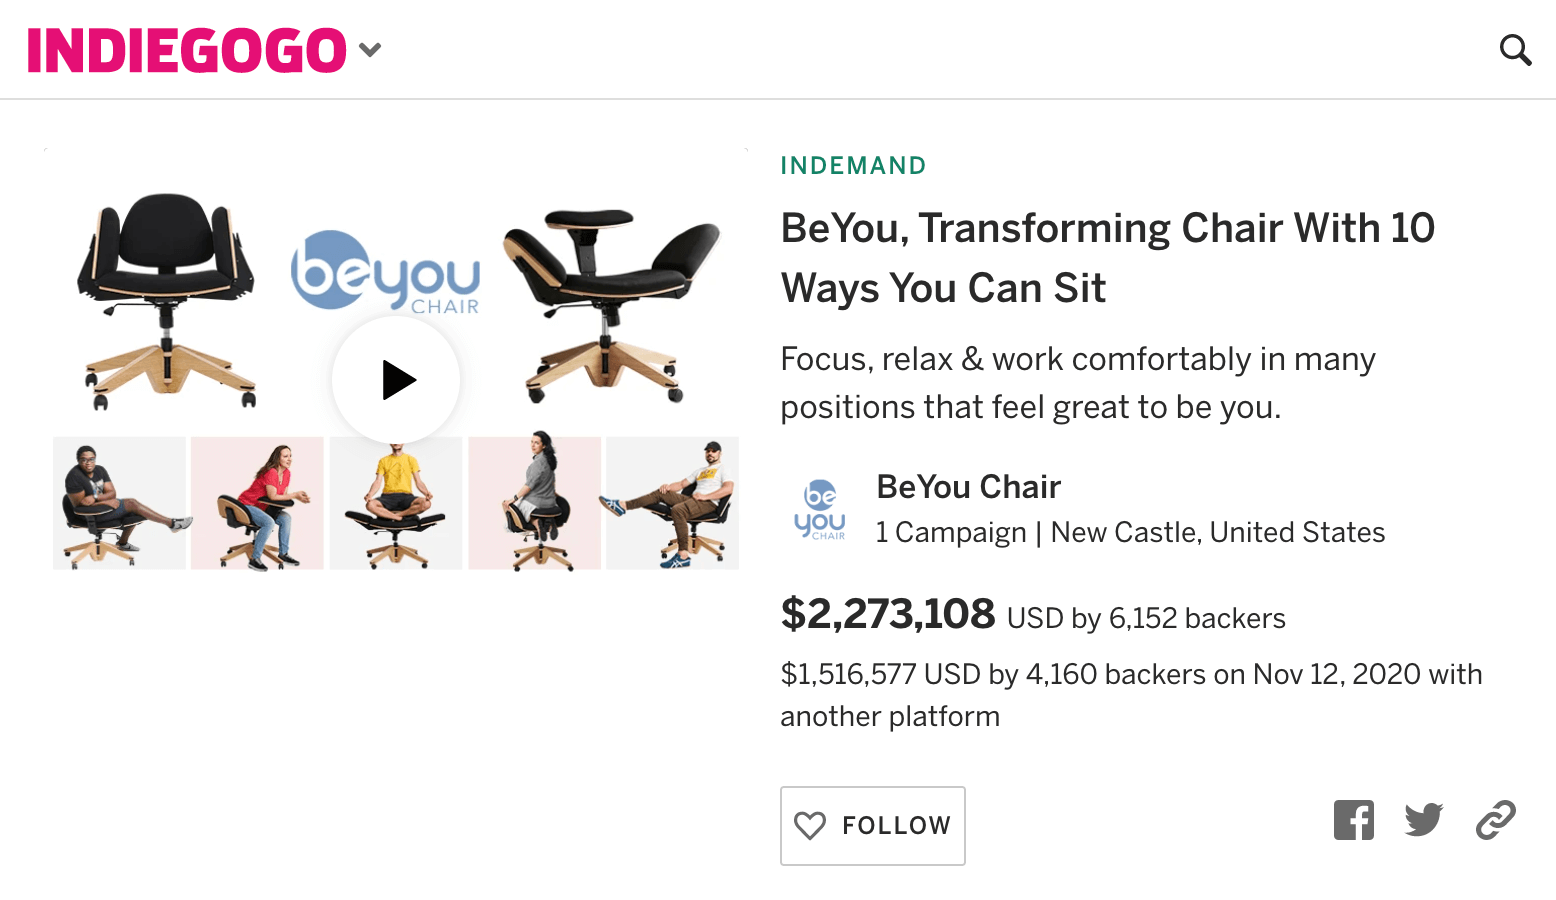Viewport: 1556px width, 900px height.
Task: Share the campaign on Twitter
Action: tap(1423, 821)
